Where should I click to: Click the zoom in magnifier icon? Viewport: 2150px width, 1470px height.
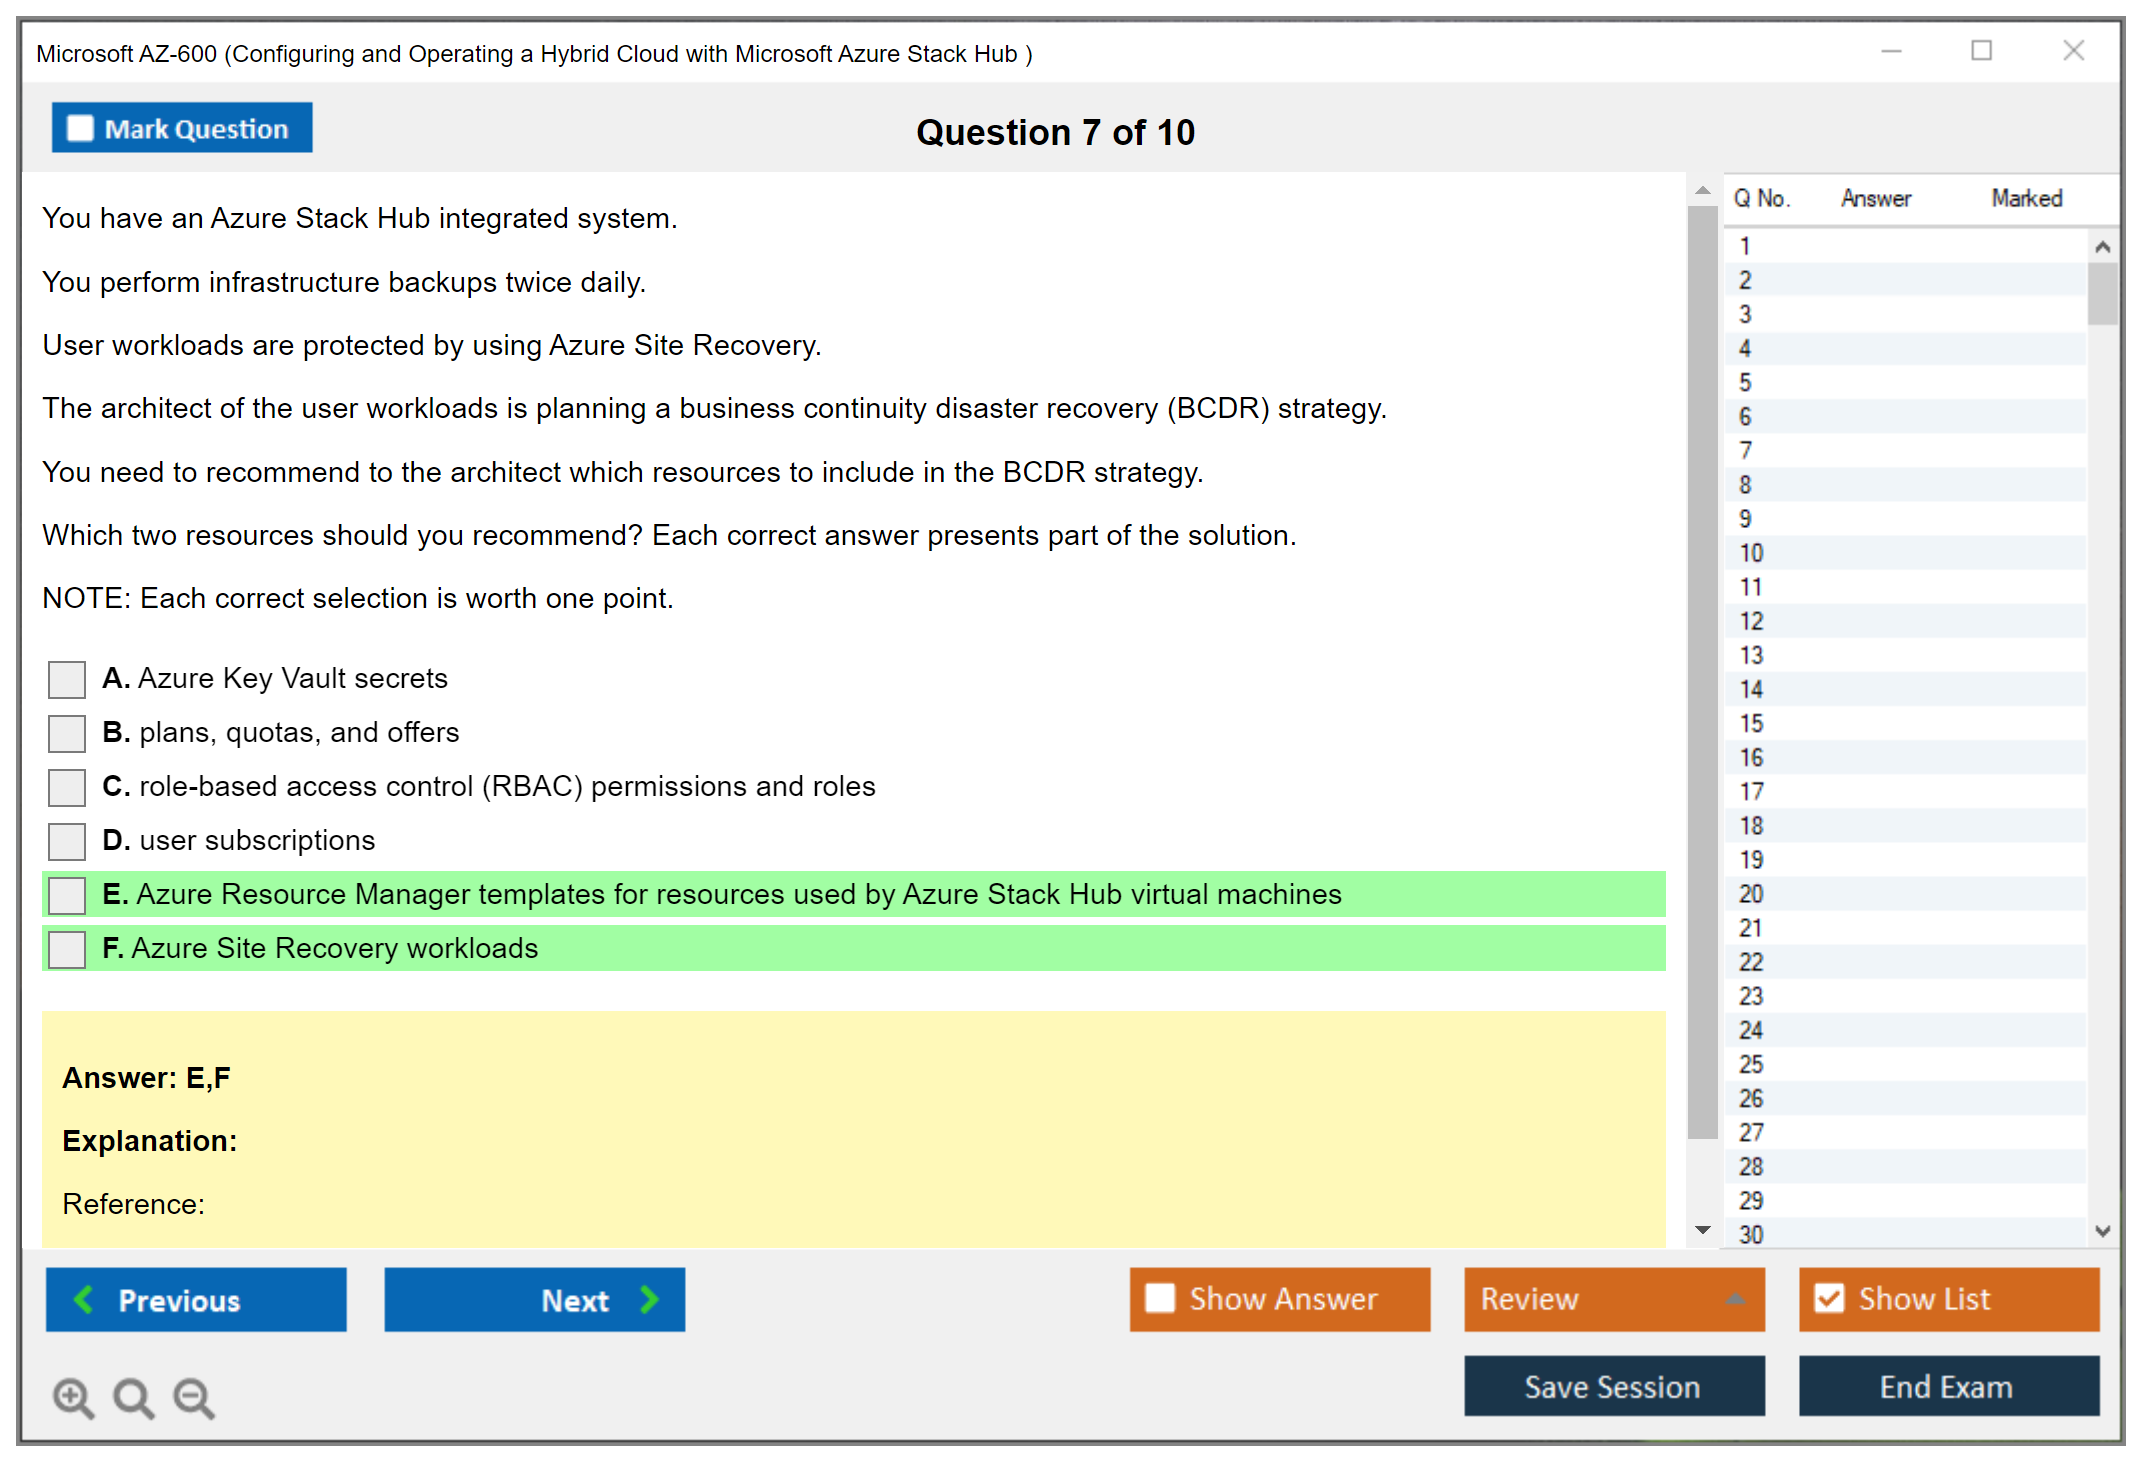point(73,1397)
